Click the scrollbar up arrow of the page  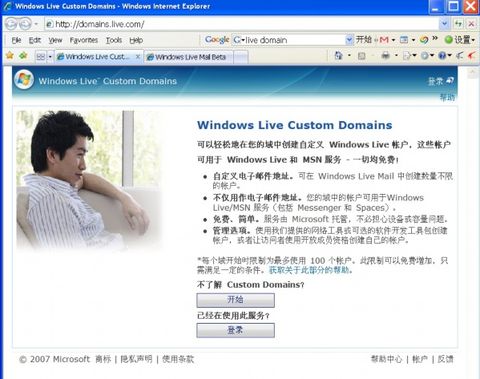(473, 73)
